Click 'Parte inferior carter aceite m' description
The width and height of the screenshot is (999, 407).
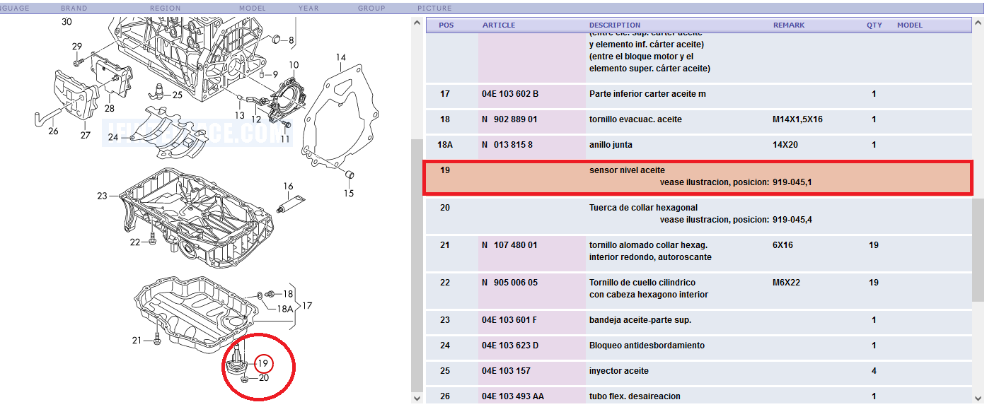pyautogui.click(x=647, y=94)
